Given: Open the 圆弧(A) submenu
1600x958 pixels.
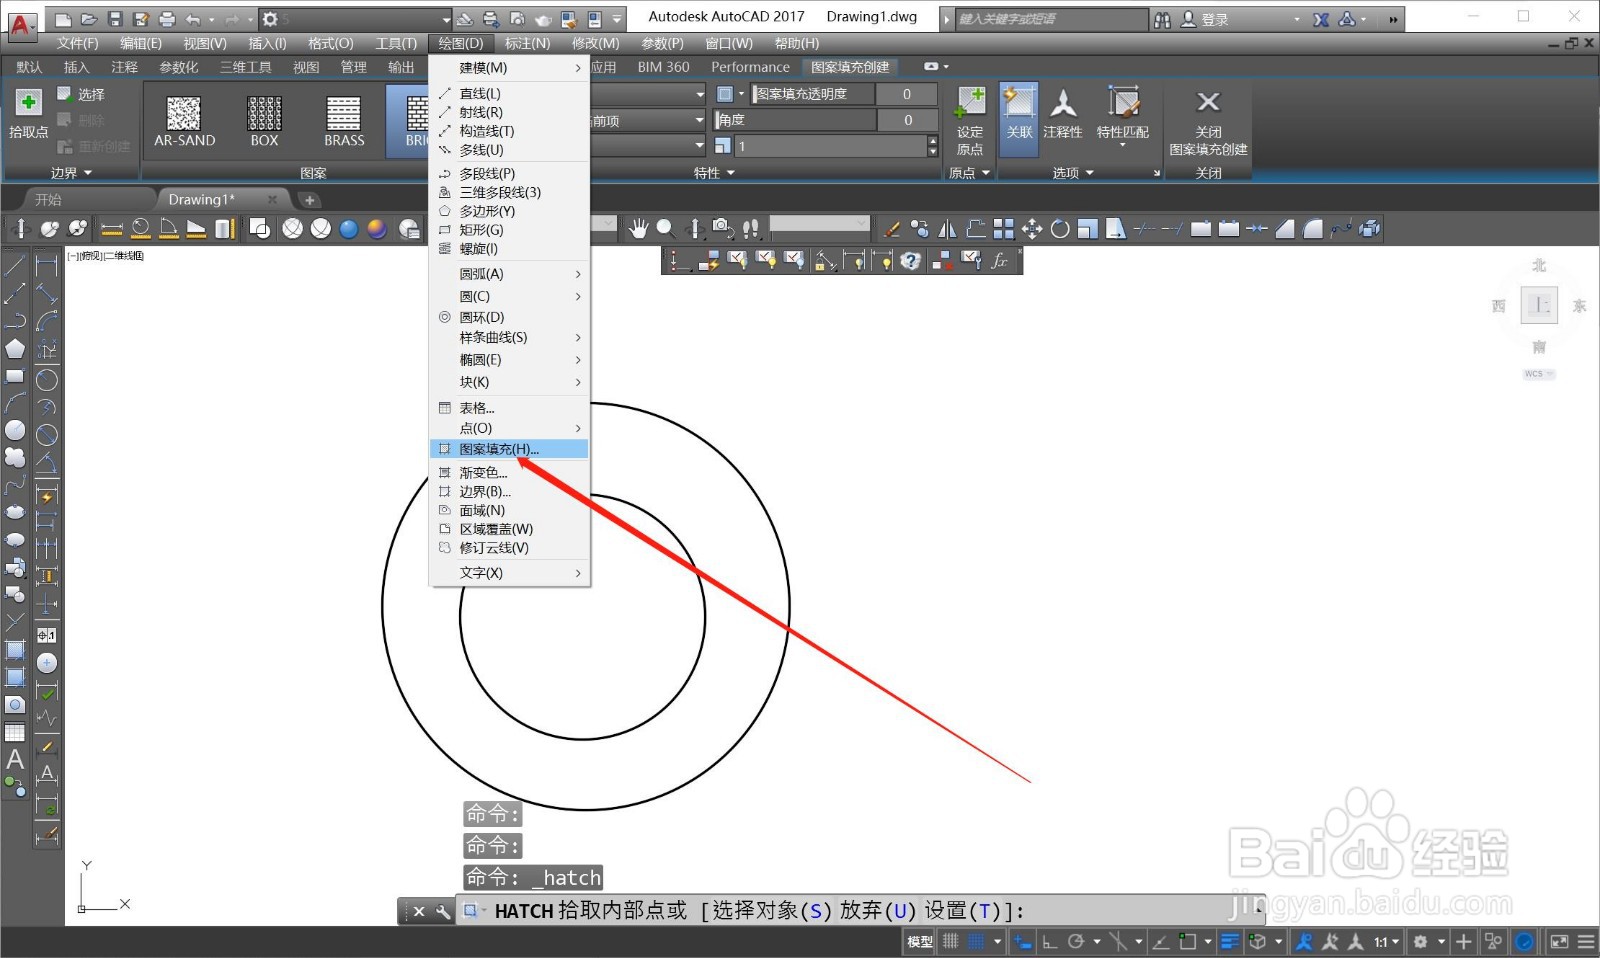Looking at the screenshot, I should 509,274.
